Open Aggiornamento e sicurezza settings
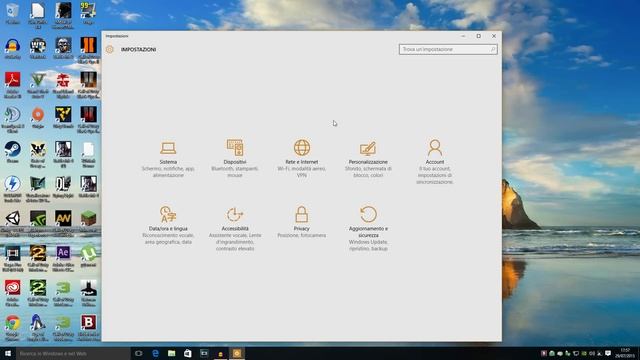Screen dimensions: 640x360 point(368,229)
